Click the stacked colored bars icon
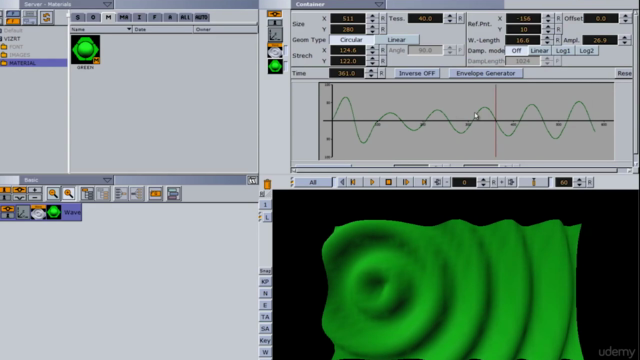This screenshot has width=640, height=360. [x=173, y=193]
